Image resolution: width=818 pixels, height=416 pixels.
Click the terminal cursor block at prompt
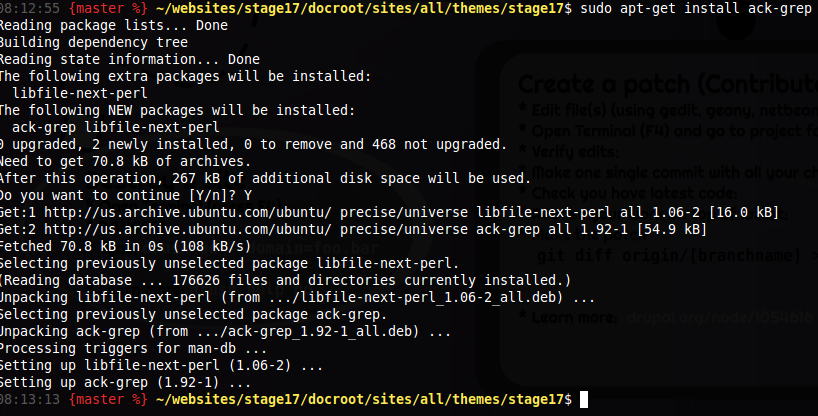584,399
